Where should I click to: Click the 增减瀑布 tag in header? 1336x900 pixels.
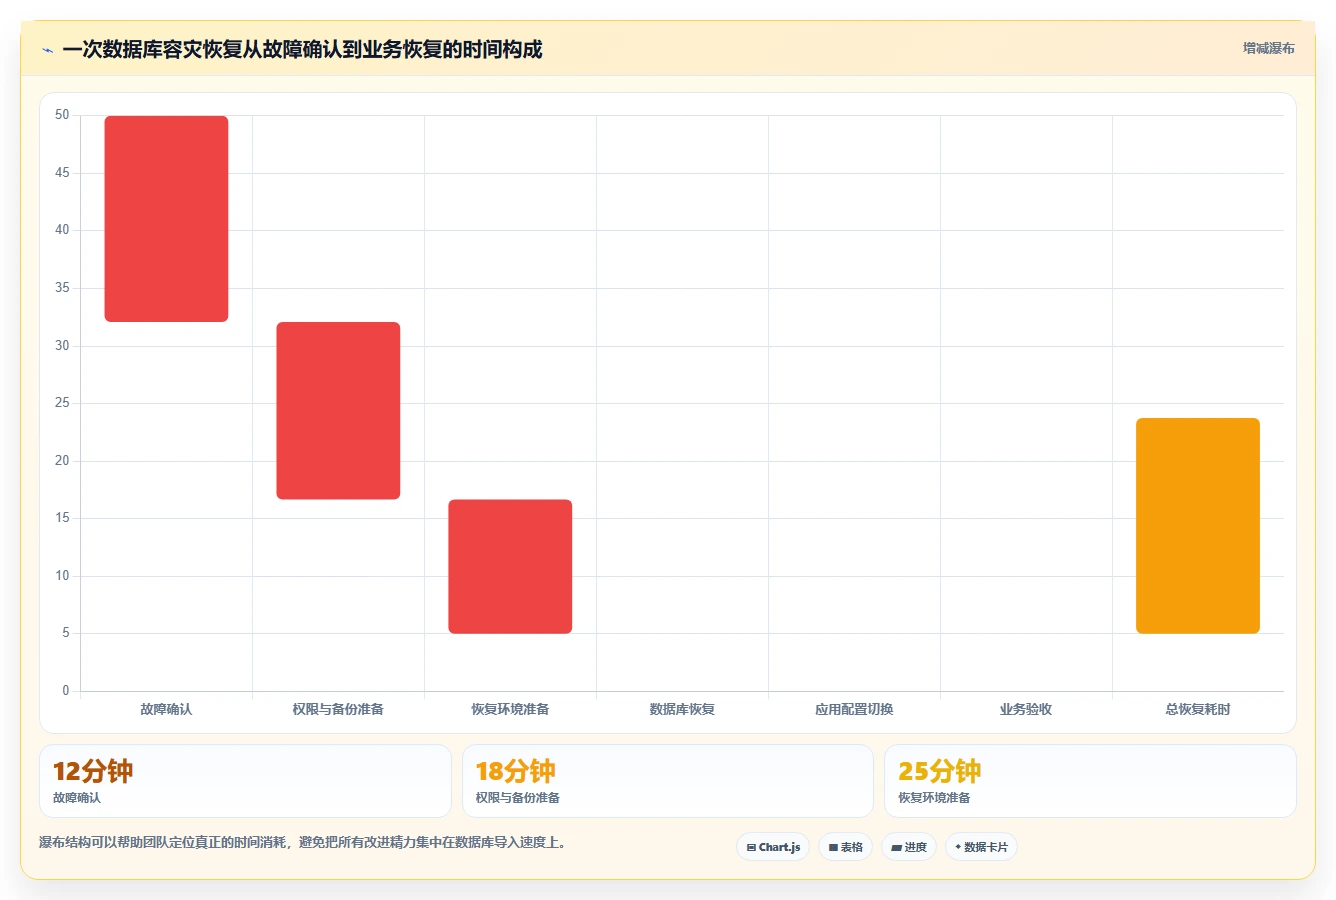click(1268, 48)
